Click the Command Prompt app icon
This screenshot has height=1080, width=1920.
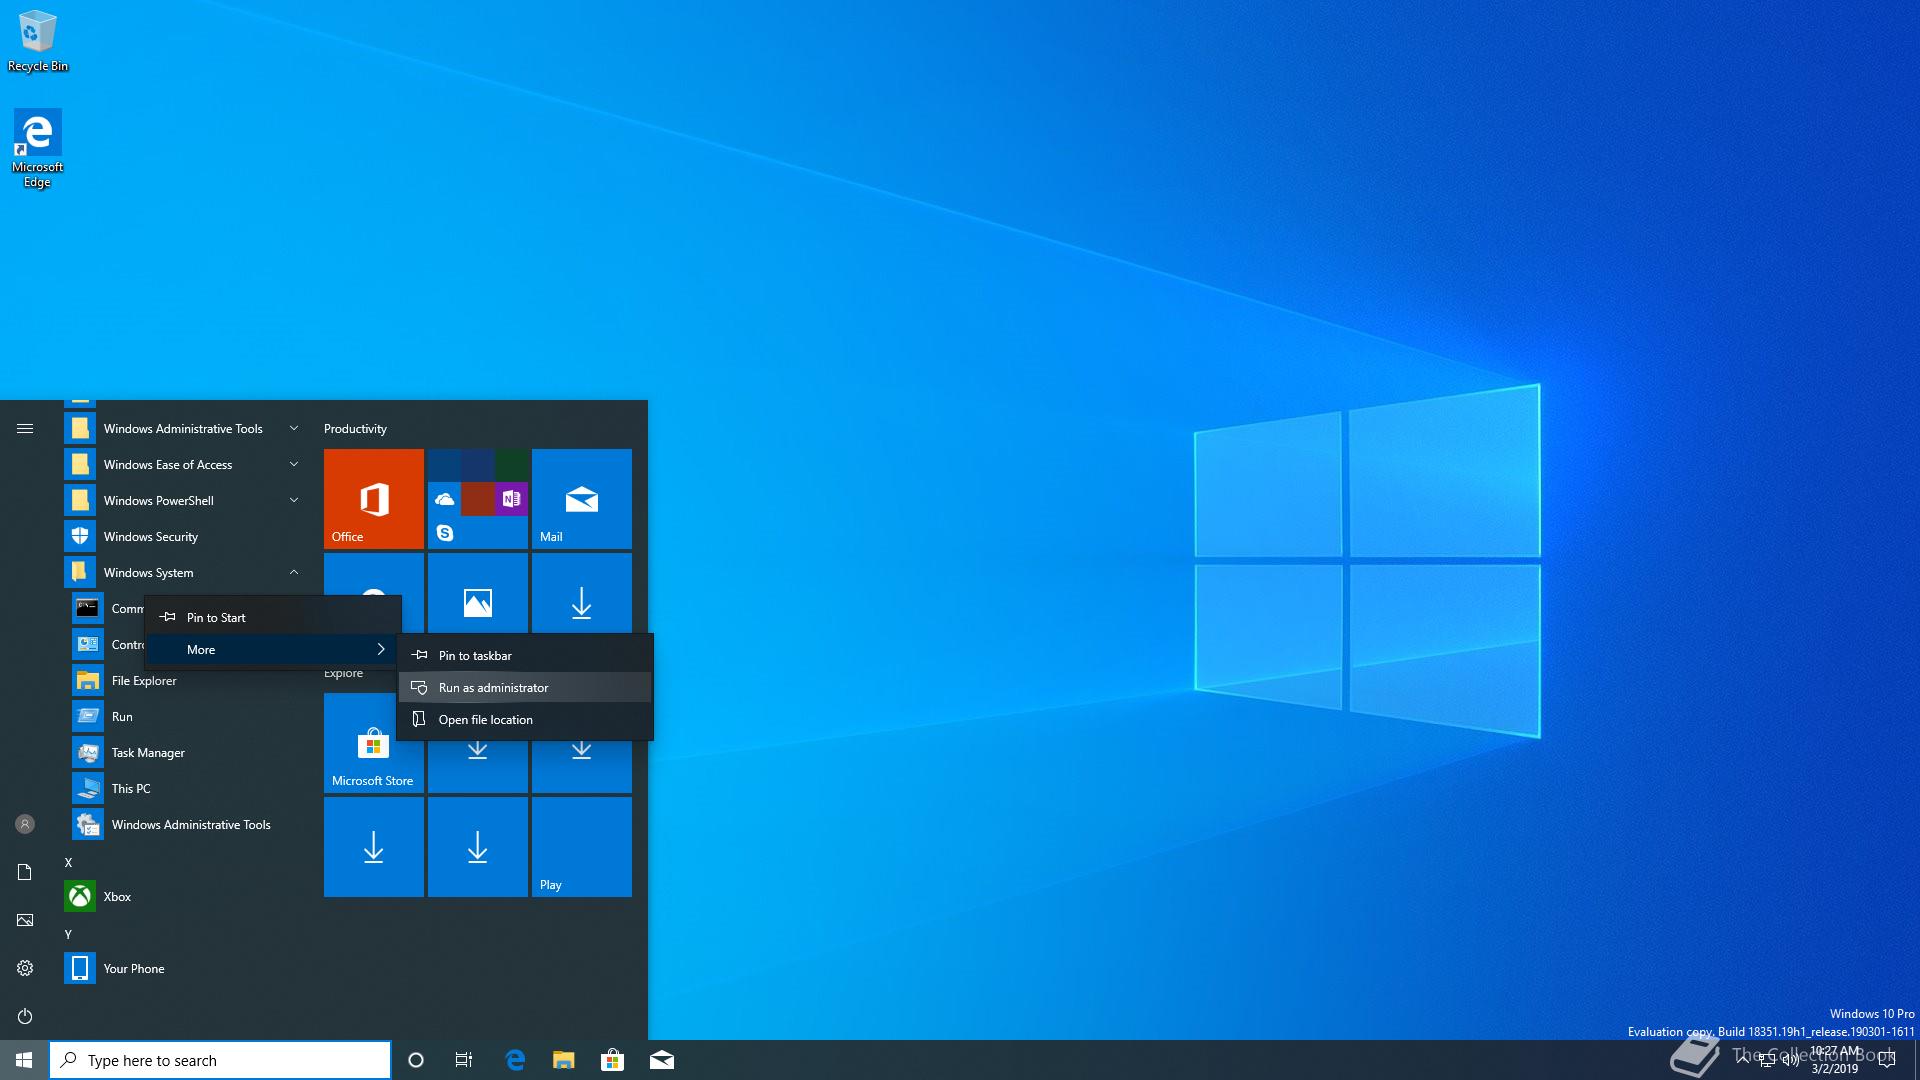coord(88,608)
